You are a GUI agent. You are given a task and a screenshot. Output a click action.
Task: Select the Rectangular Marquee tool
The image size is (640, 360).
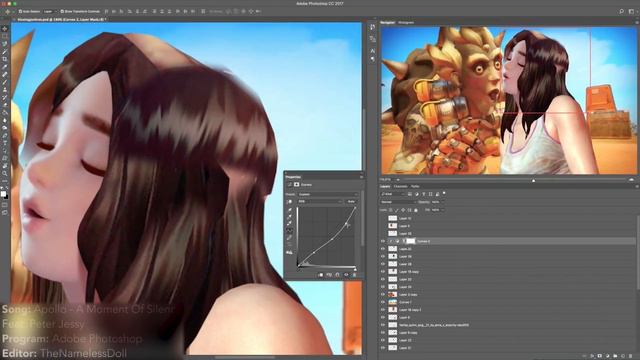pyautogui.click(x=5, y=36)
